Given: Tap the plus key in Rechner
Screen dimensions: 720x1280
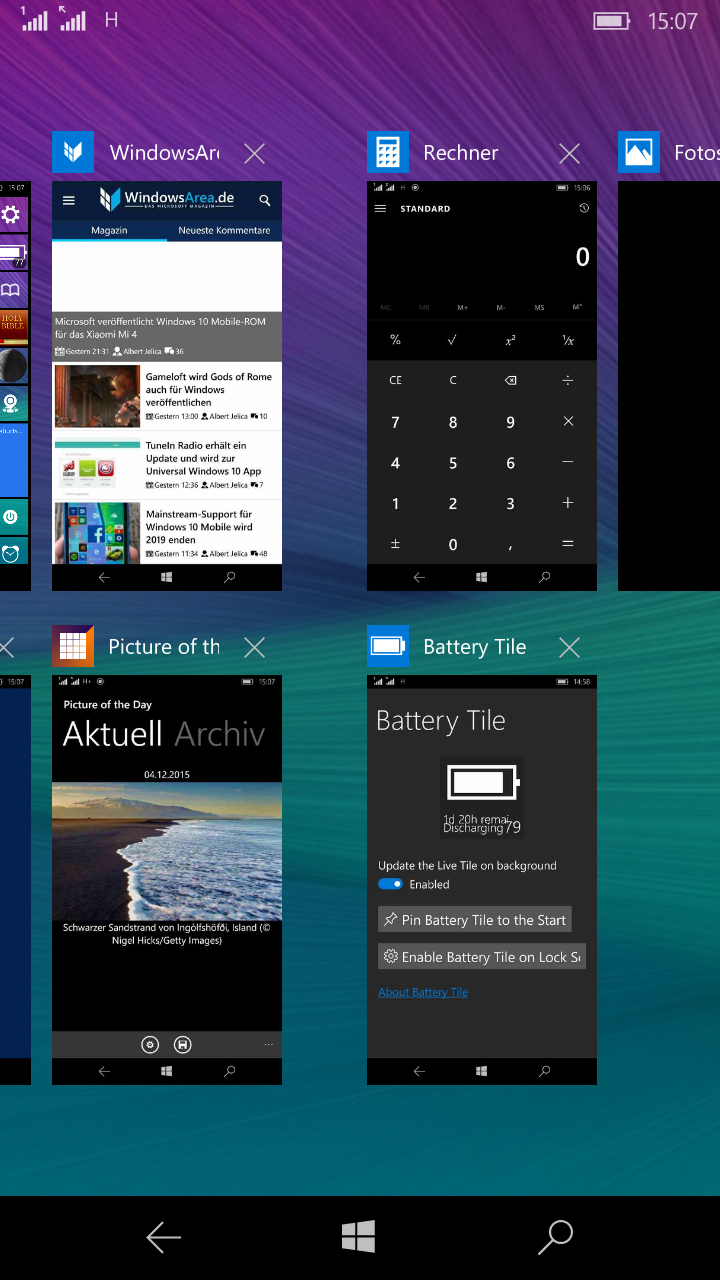Looking at the screenshot, I should click(x=568, y=503).
